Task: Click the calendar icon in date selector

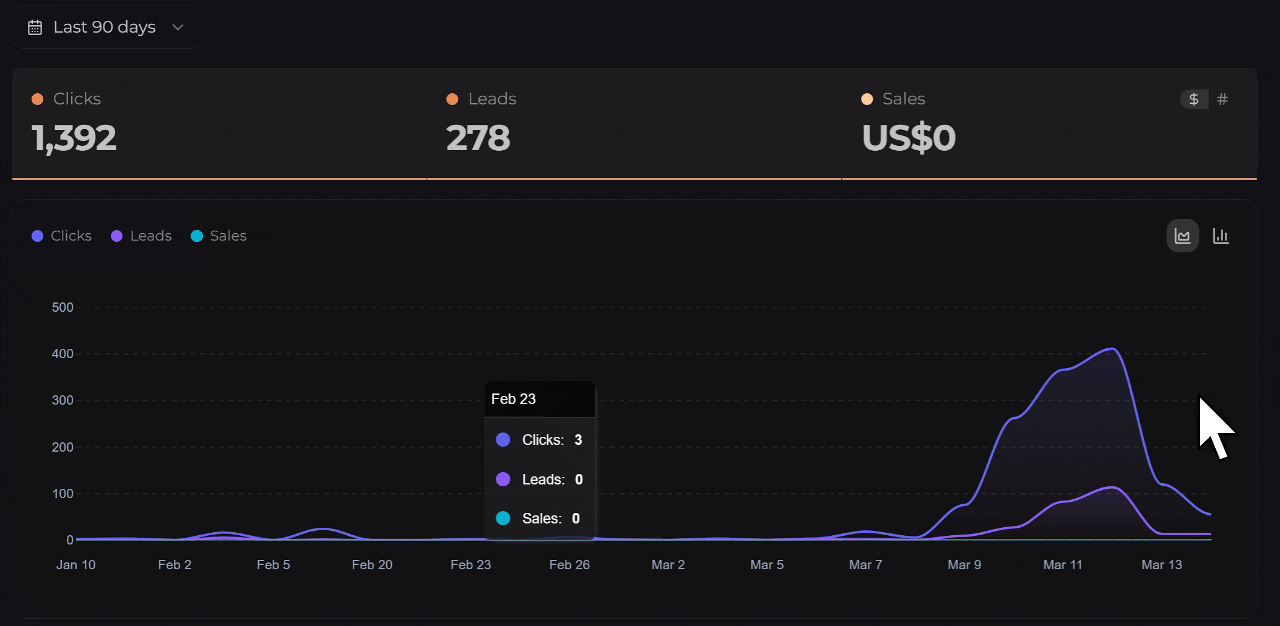Action: pyautogui.click(x=35, y=27)
